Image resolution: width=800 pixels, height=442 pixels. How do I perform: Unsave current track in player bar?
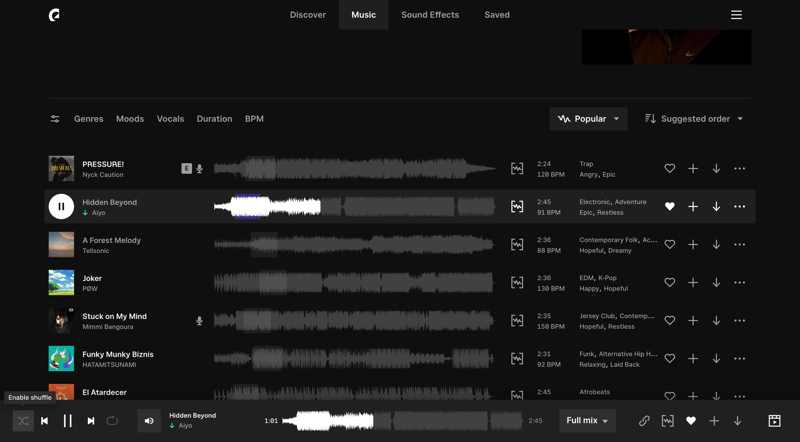click(691, 421)
